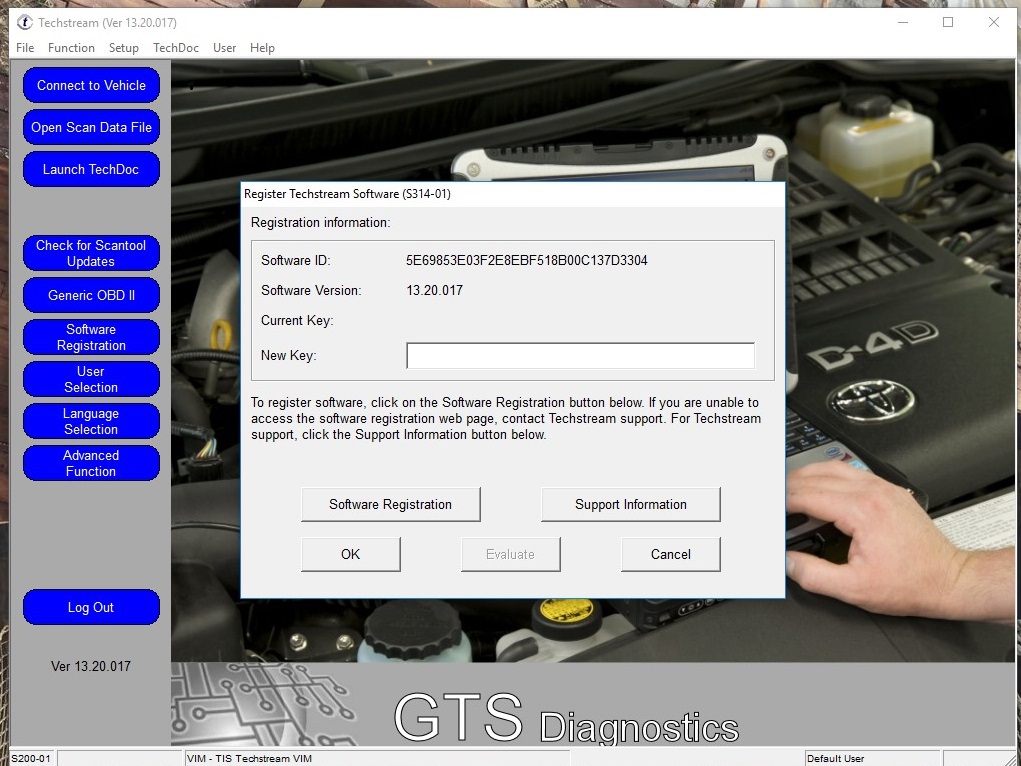This screenshot has width=1021, height=766.
Task: Click the New Key input field
Action: (x=580, y=355)
